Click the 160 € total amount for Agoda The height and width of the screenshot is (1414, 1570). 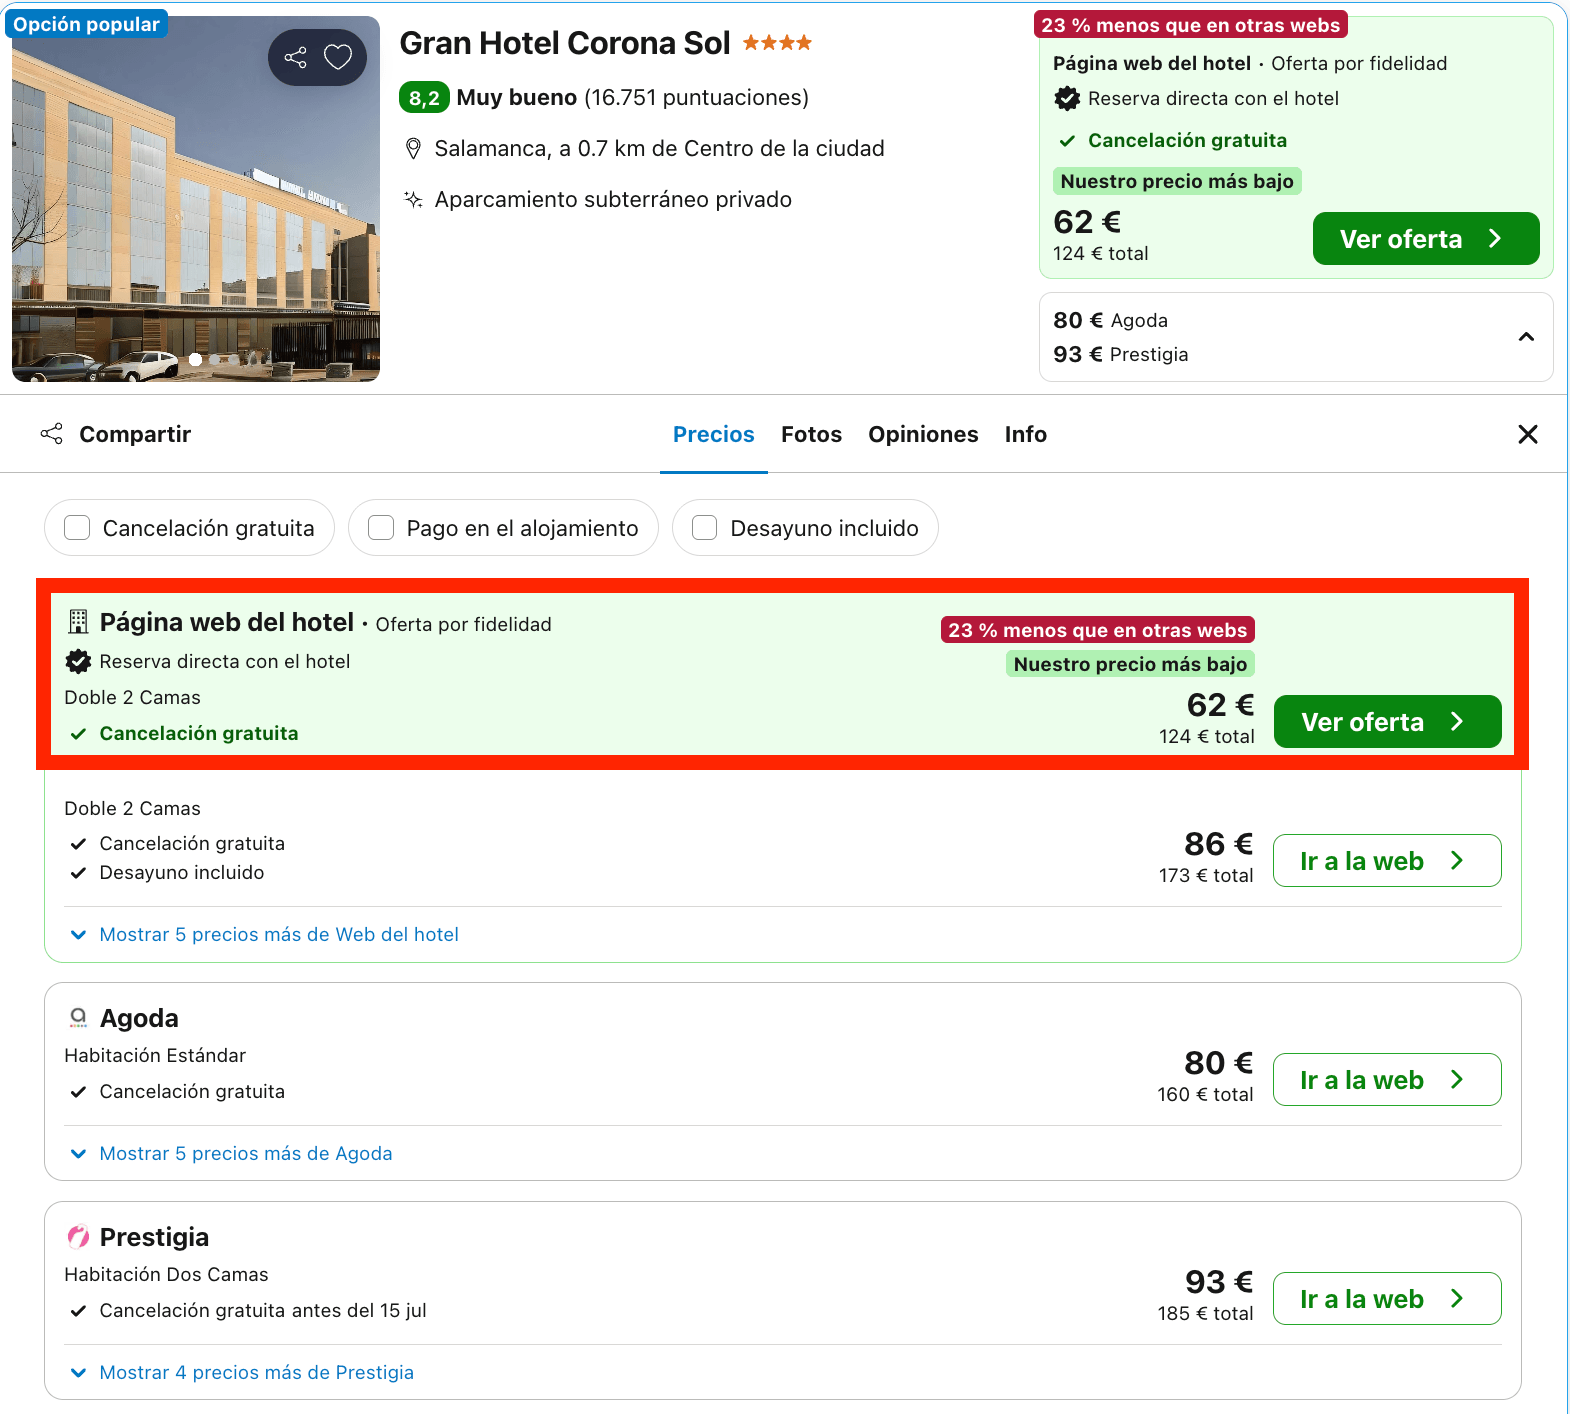[x=1205, y=1094]
